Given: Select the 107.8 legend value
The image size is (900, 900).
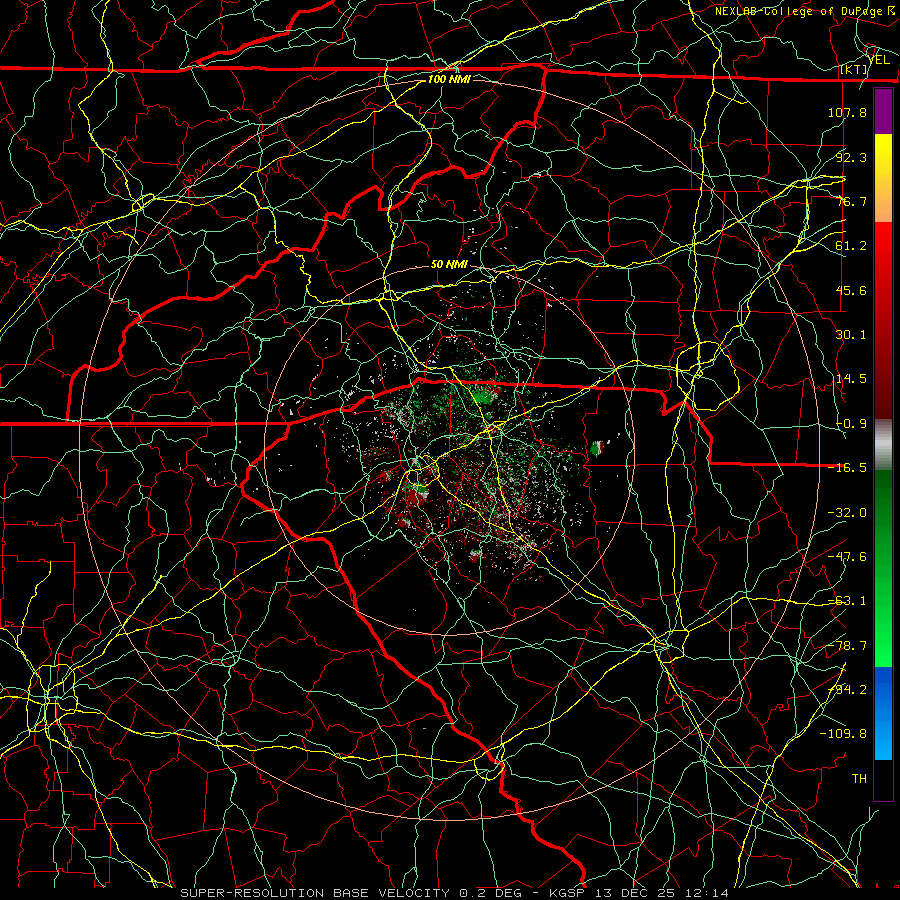Looking at the screenshot, I should (x=847, y=112).
